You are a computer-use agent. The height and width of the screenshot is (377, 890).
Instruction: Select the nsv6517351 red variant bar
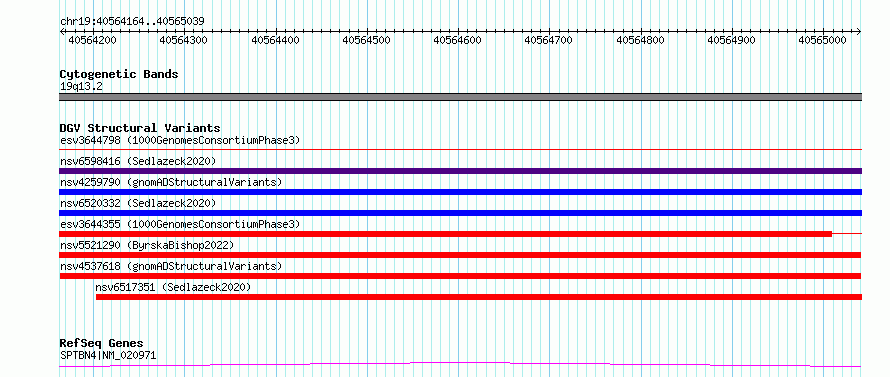click(x=479, y=297)
